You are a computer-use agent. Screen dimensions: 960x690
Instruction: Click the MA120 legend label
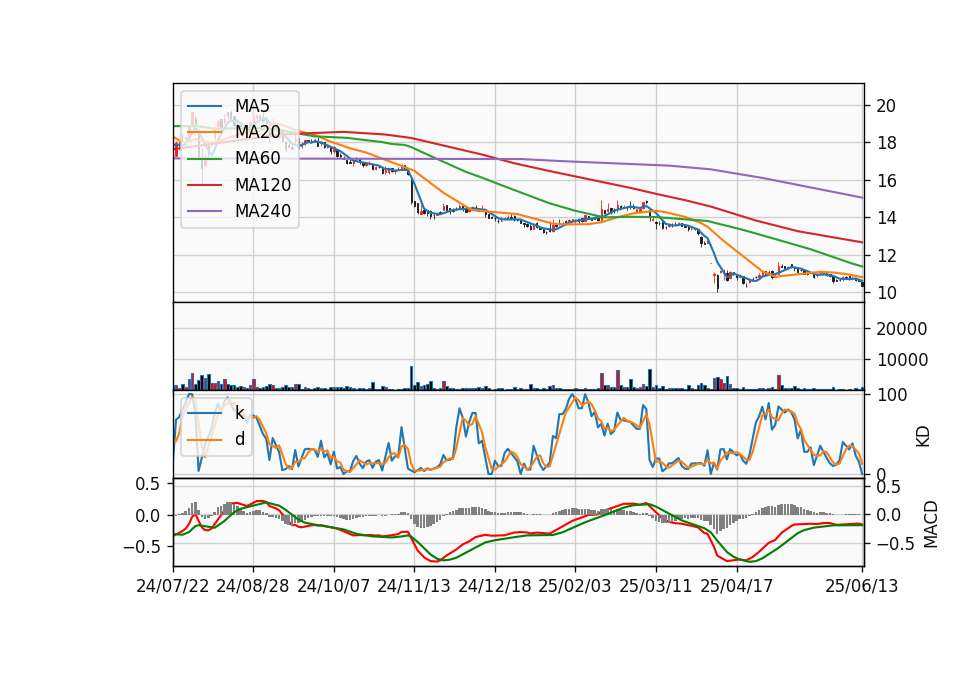tap(263, 185)
